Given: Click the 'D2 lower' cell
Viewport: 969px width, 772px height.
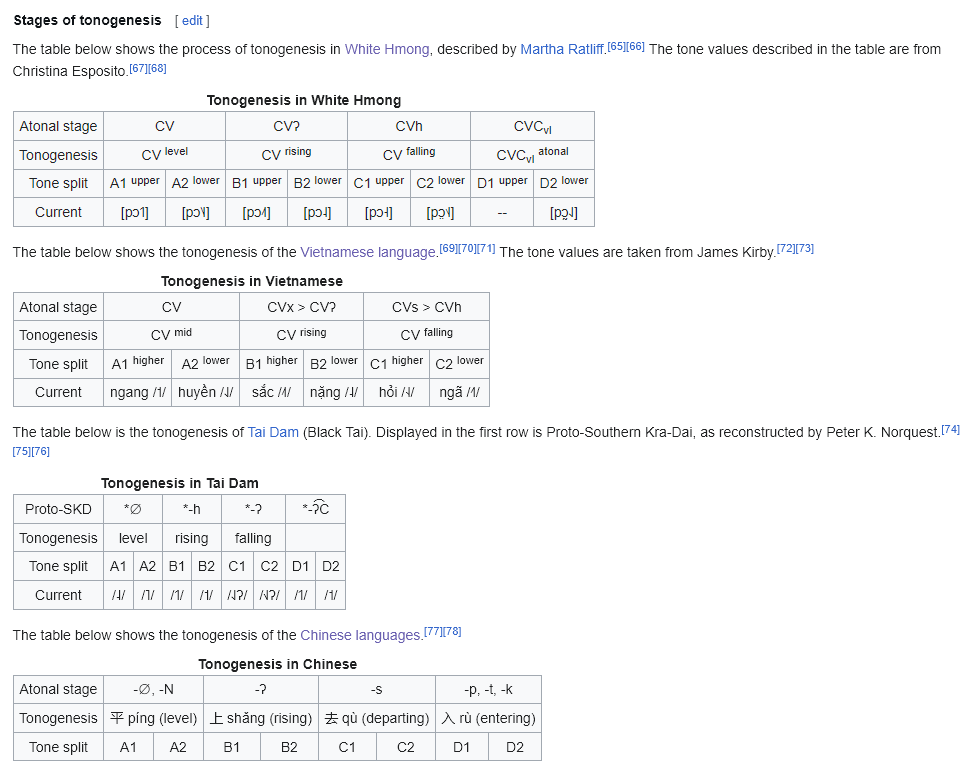Looking at the screenshot, I should click(564, 183).
